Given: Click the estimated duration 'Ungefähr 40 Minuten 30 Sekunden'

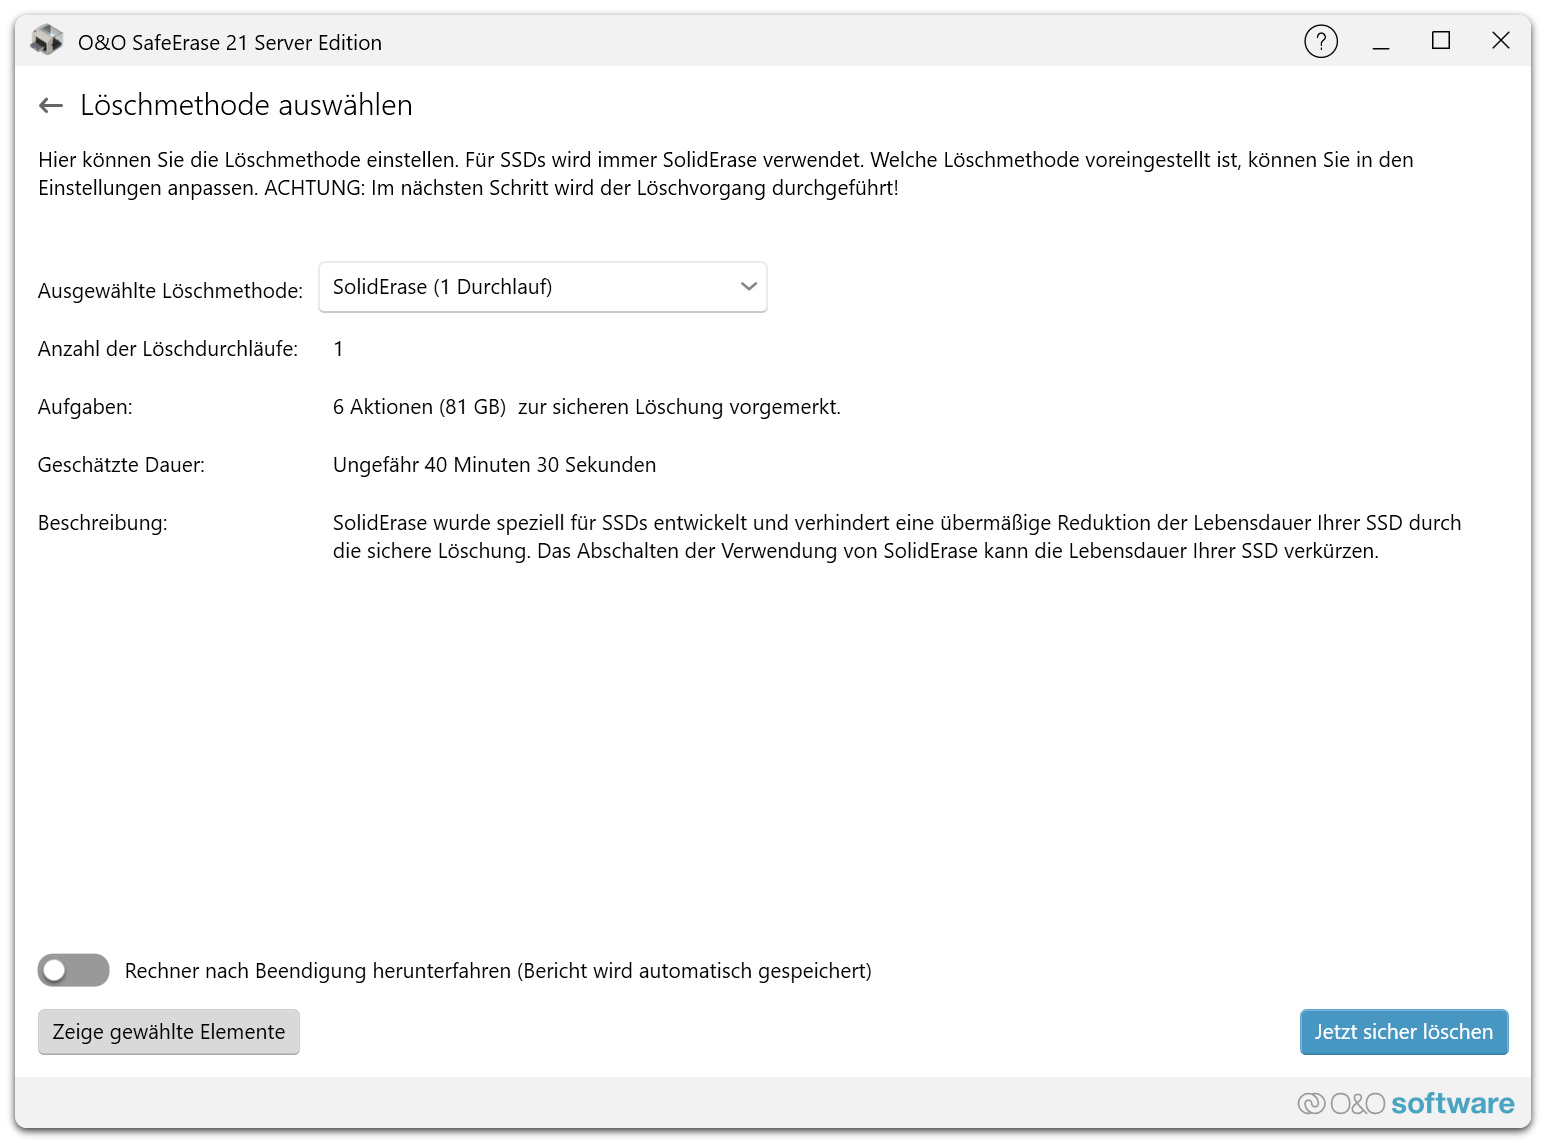Looking at the screenshot, I should coord(495,465).
